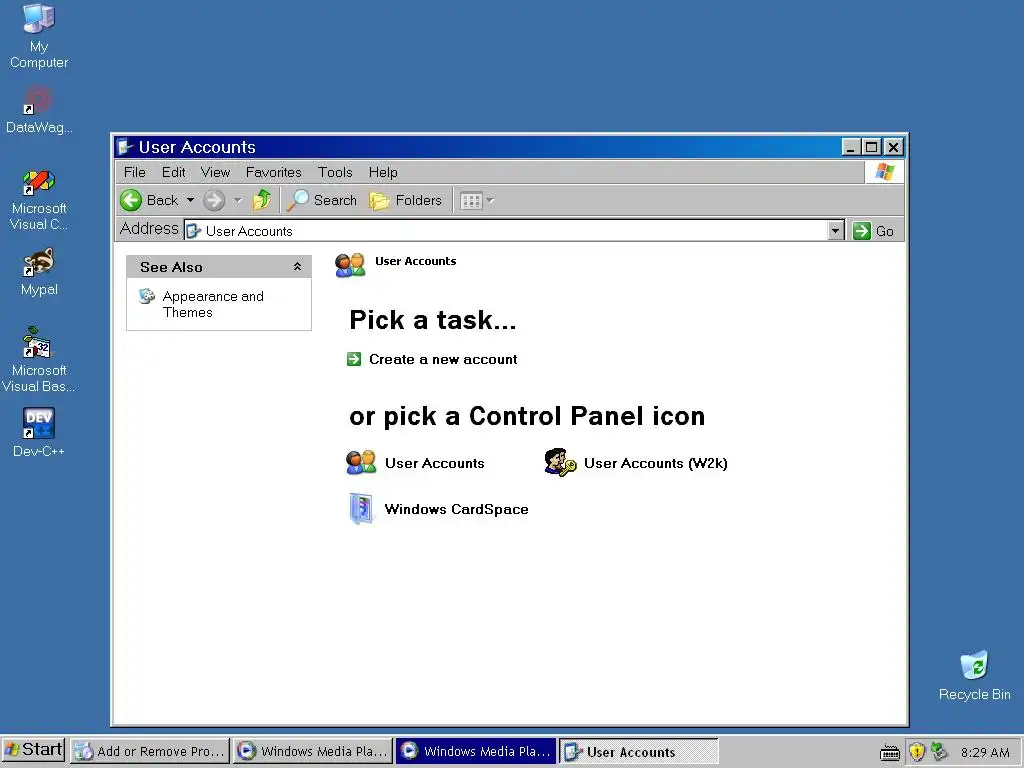Open the View menu
The height and width of the screenshot is (768, 1024).
point(215,172)
